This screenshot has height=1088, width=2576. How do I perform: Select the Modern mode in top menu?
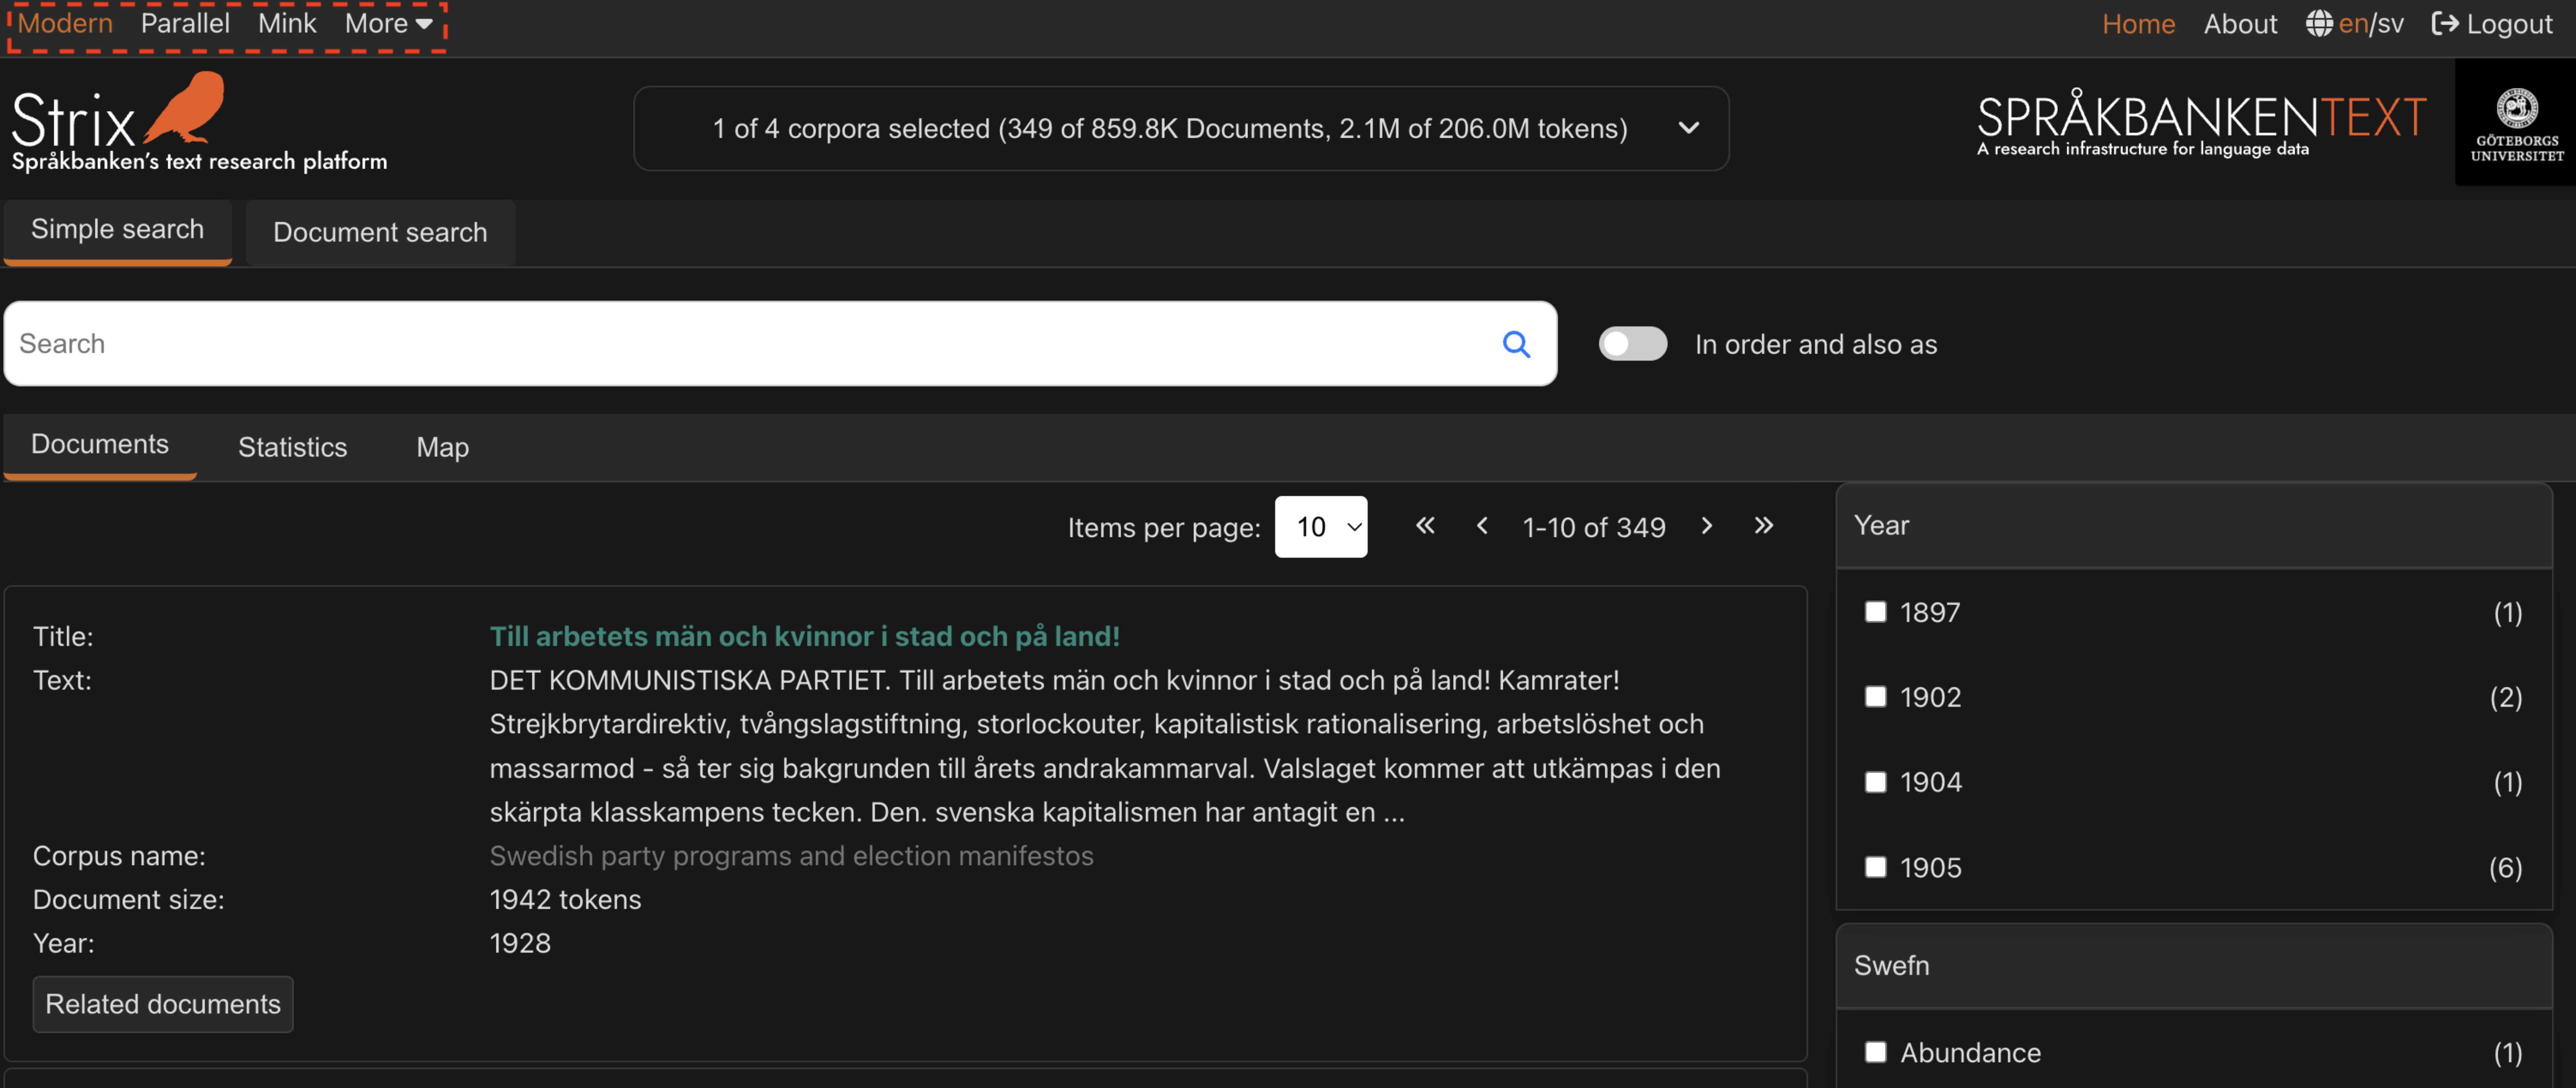65,23
